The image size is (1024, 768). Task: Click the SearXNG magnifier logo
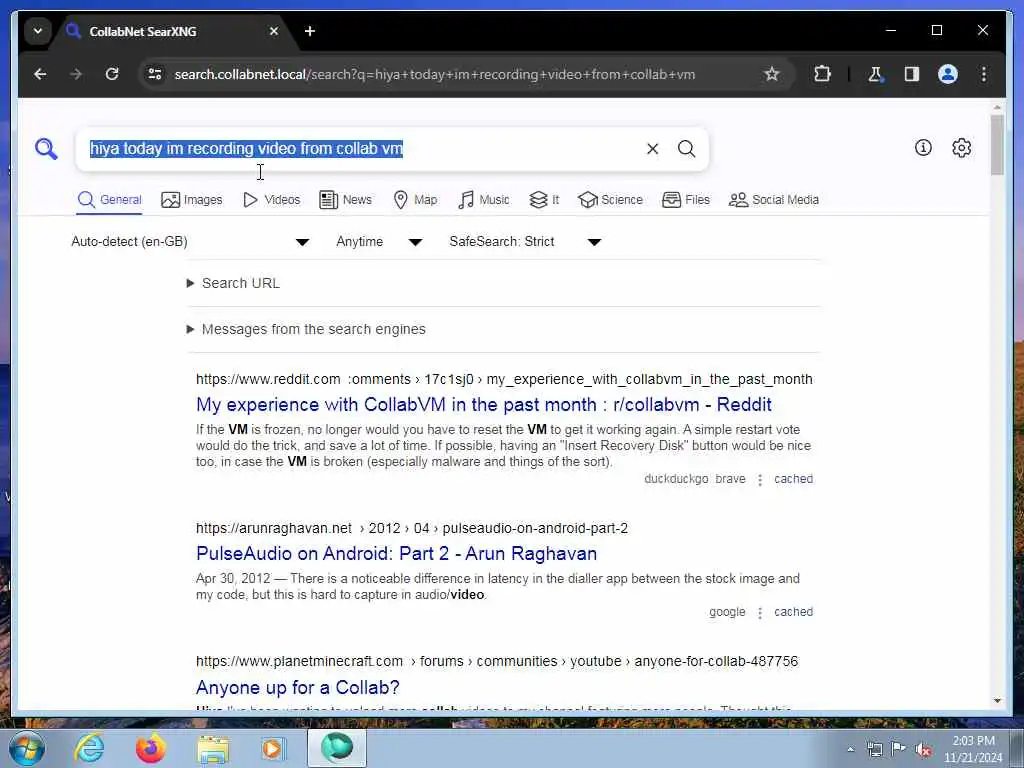coord(46,149)
